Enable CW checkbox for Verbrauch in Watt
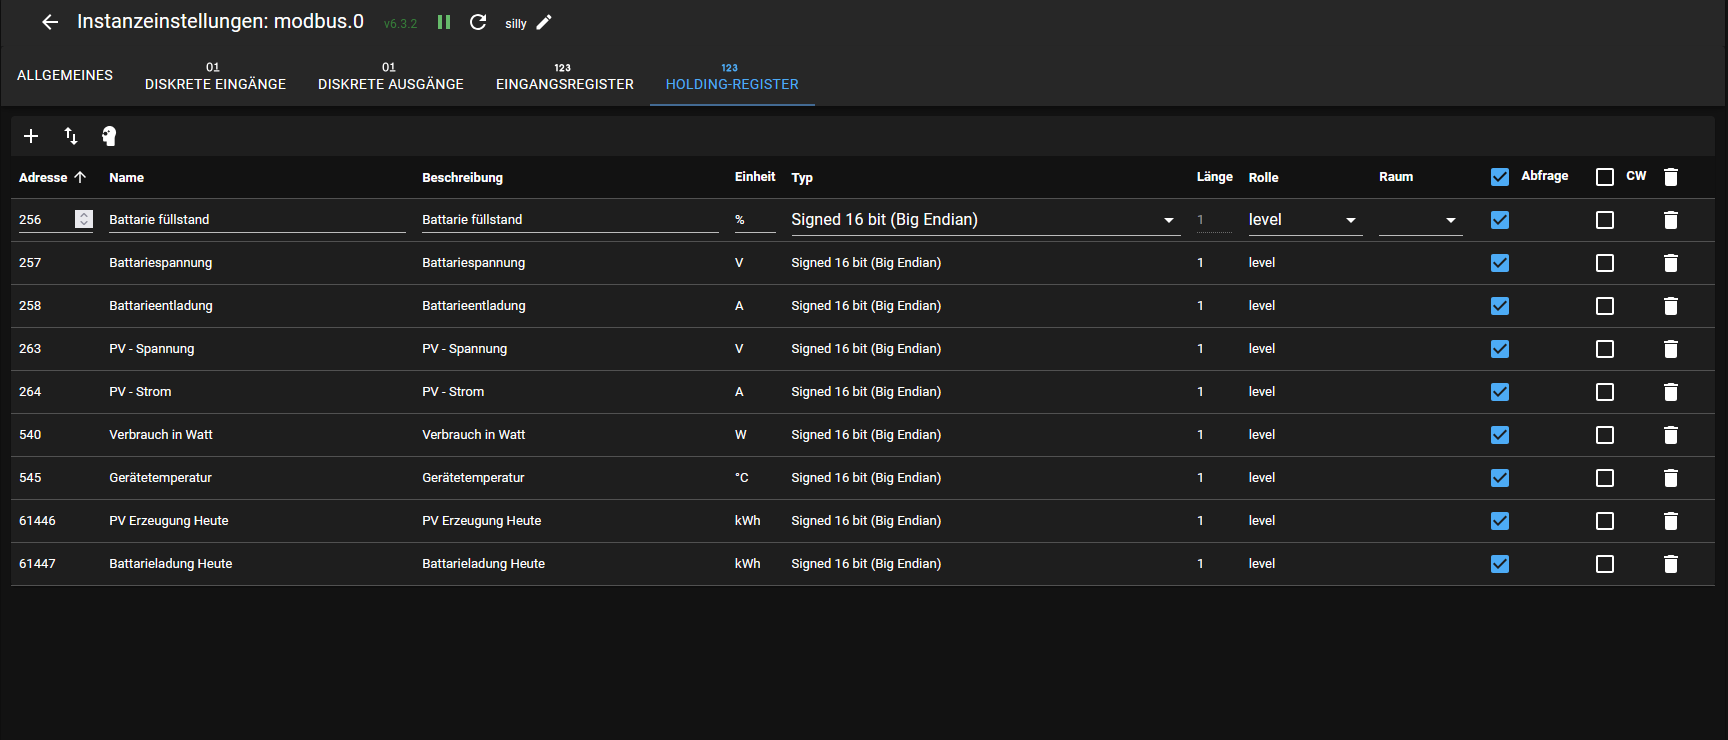Viewport: 1728px width, 740px height. (x=1605, y=435)
